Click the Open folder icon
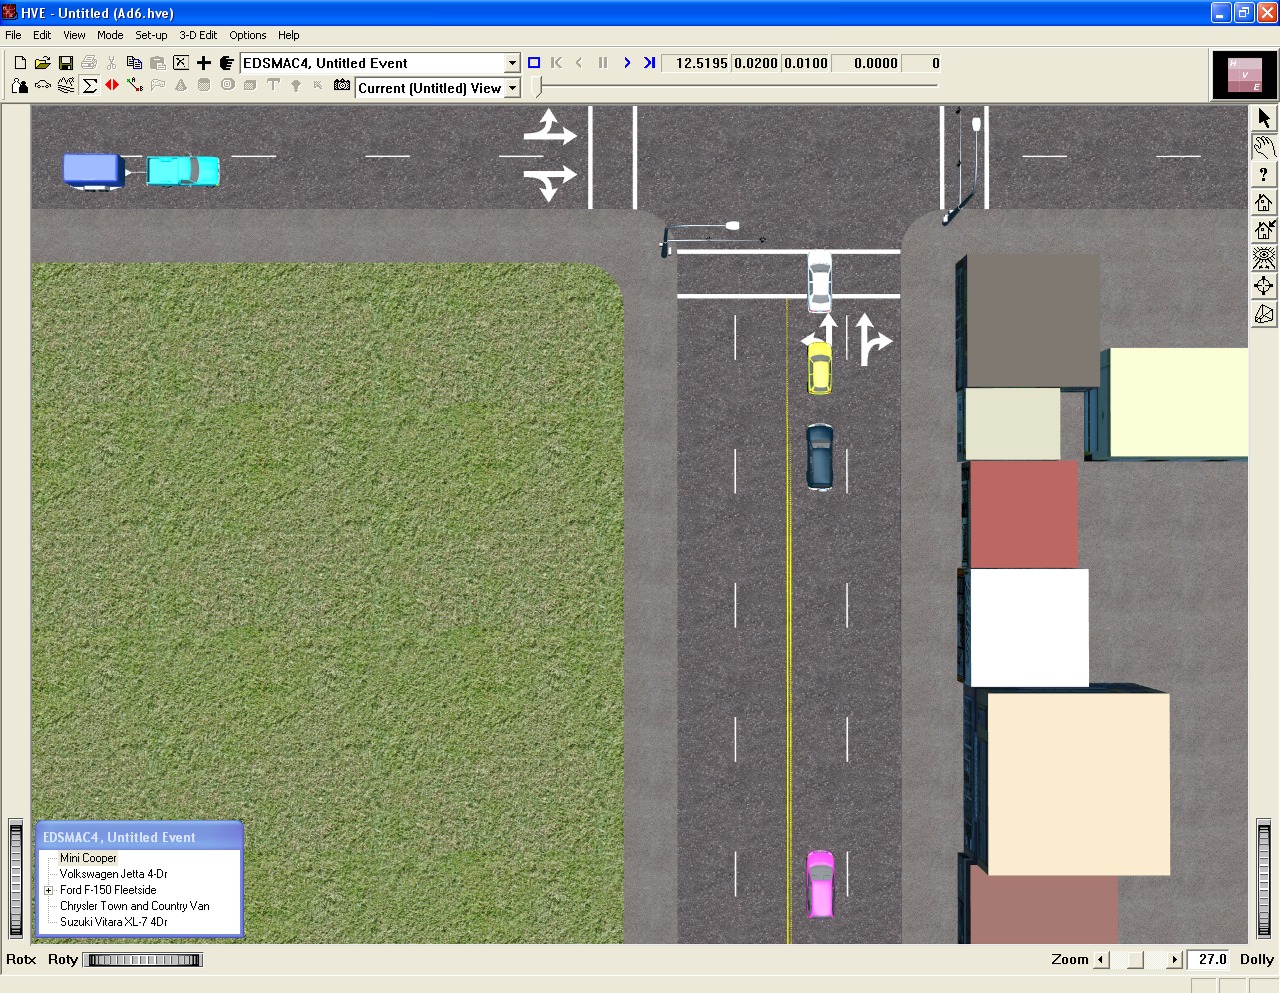The height and width of the screenshot is (993, 1280). tap(42, 63)
